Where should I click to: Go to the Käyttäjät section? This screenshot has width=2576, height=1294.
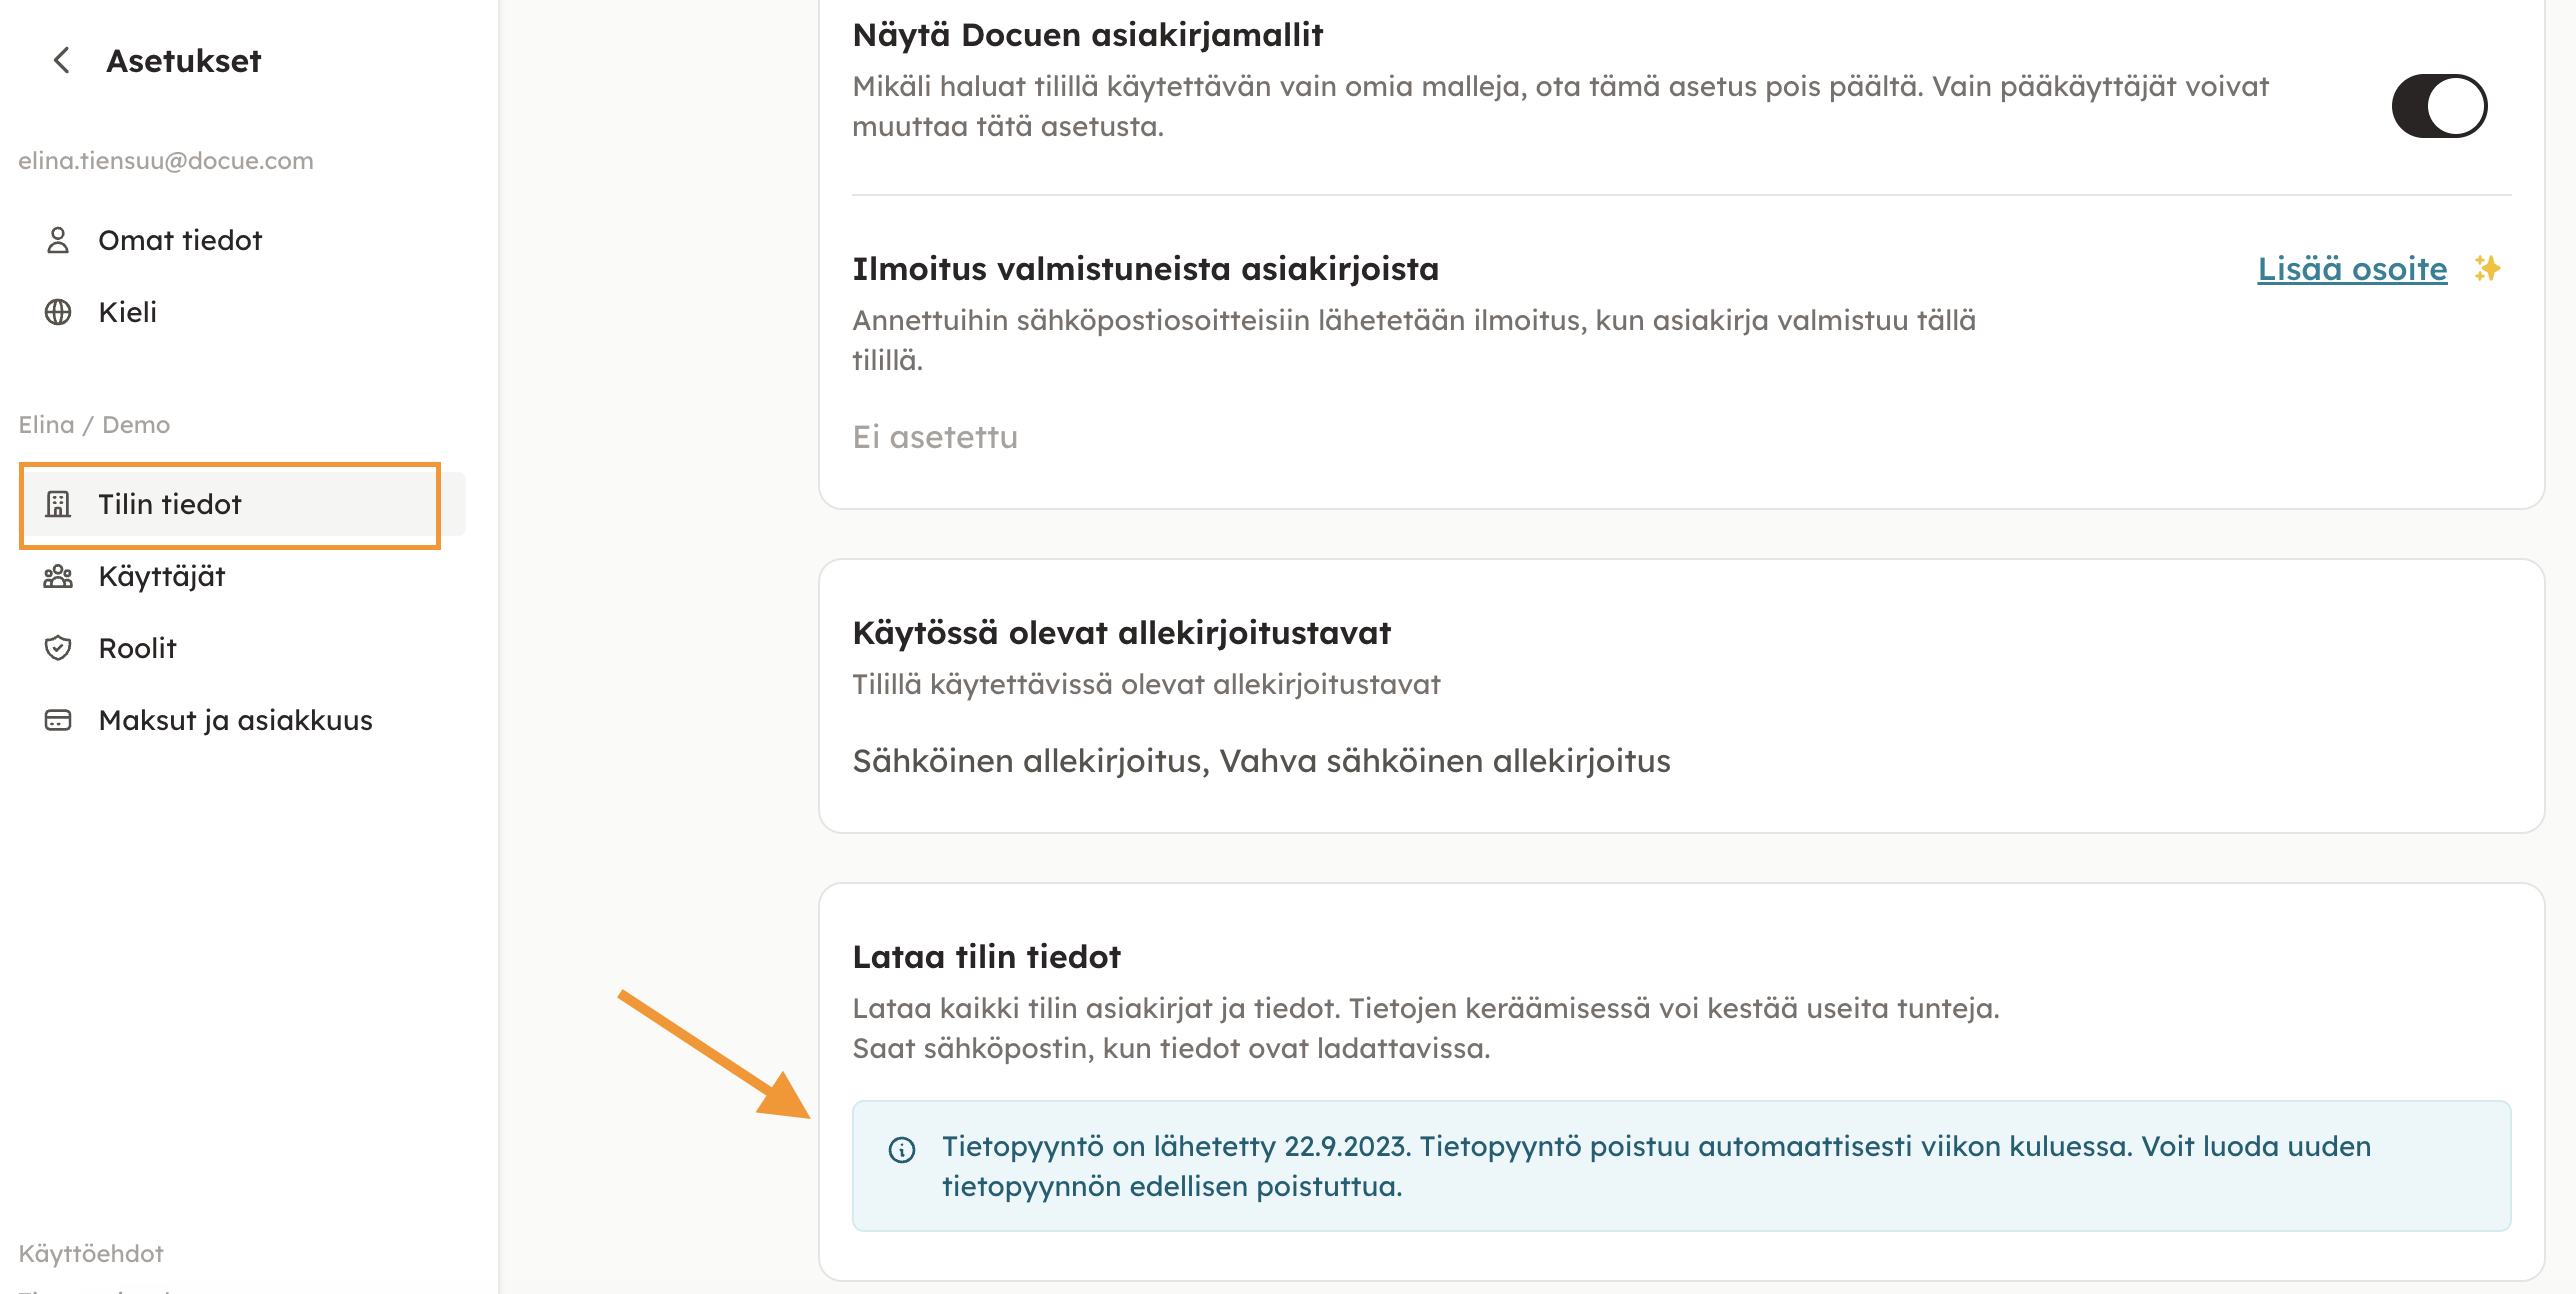(162, 576)
